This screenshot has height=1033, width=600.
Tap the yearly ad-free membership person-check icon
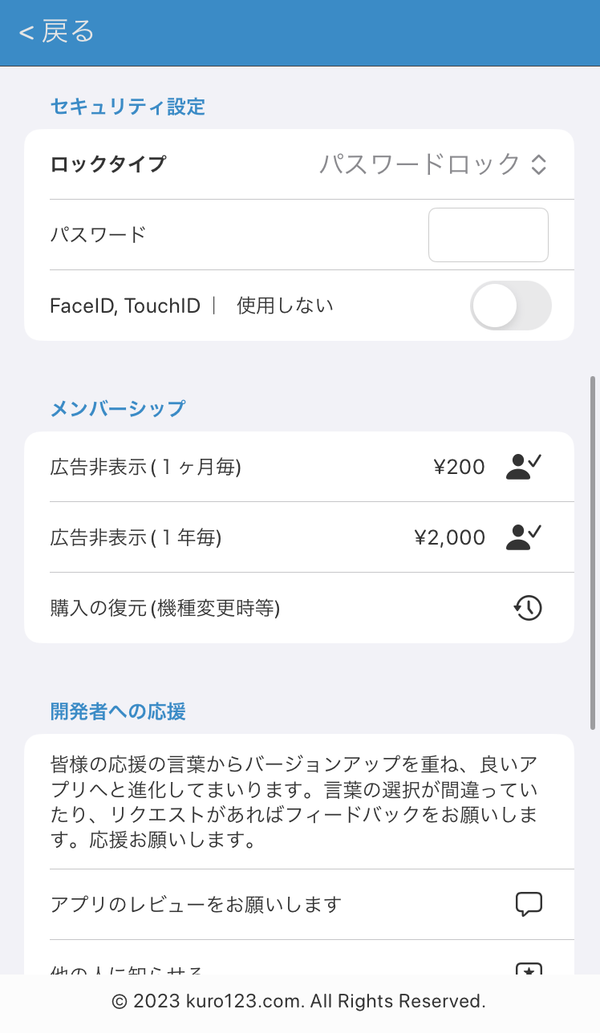524,537
